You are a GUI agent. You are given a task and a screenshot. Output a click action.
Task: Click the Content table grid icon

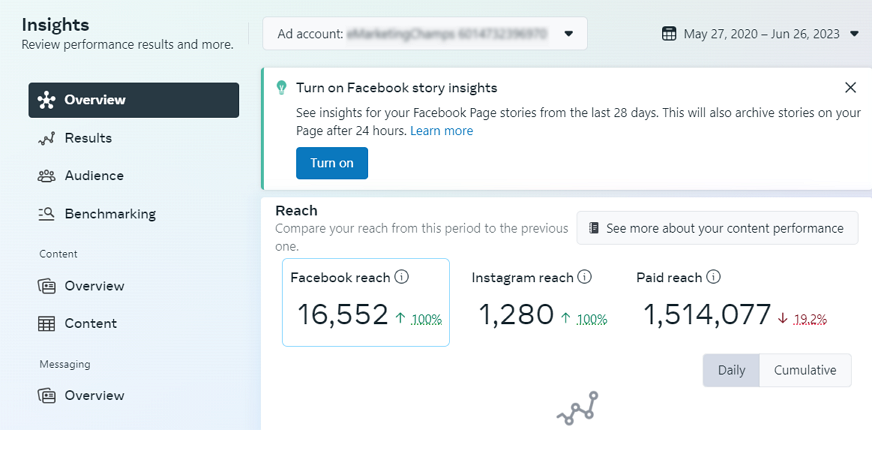pos(46,324)
